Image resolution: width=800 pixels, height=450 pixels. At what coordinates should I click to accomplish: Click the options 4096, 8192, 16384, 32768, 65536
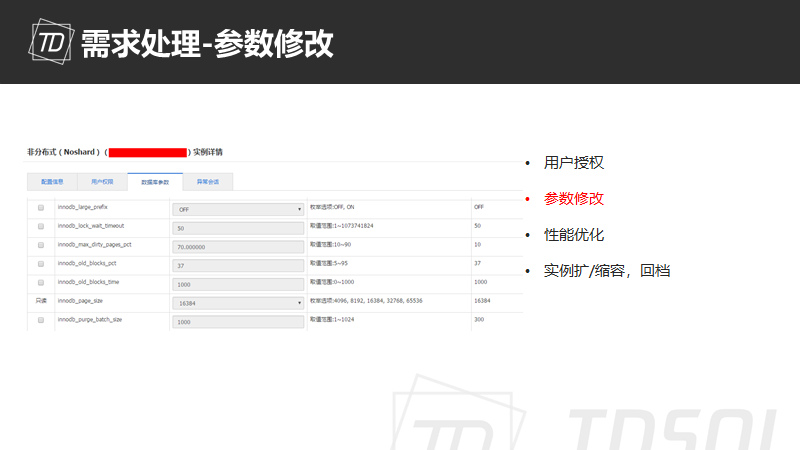click(378, 301)
